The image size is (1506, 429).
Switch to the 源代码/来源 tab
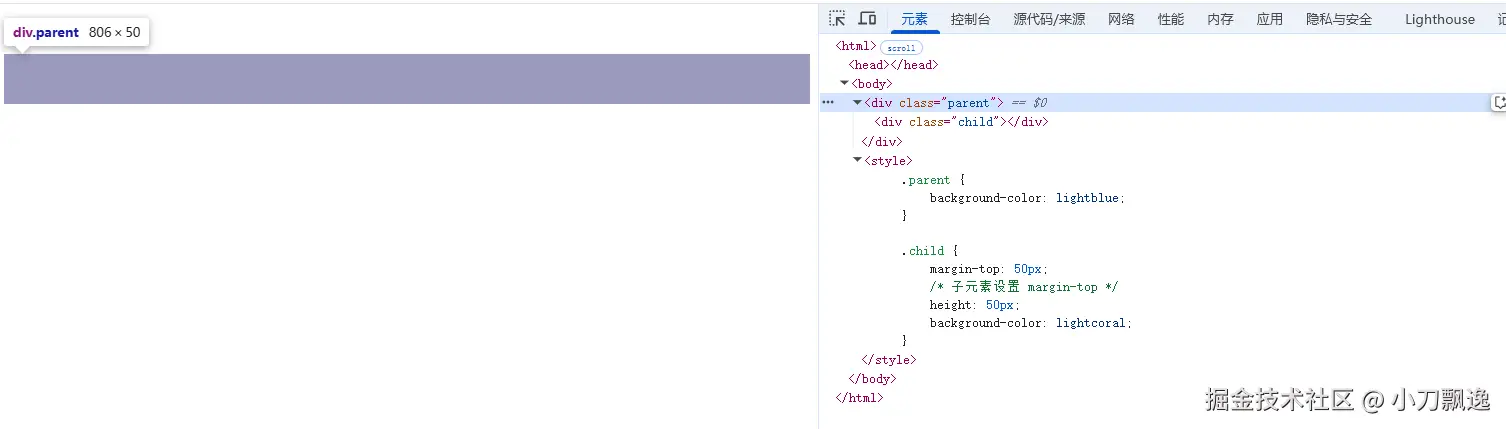click(x=1048, y=19)
